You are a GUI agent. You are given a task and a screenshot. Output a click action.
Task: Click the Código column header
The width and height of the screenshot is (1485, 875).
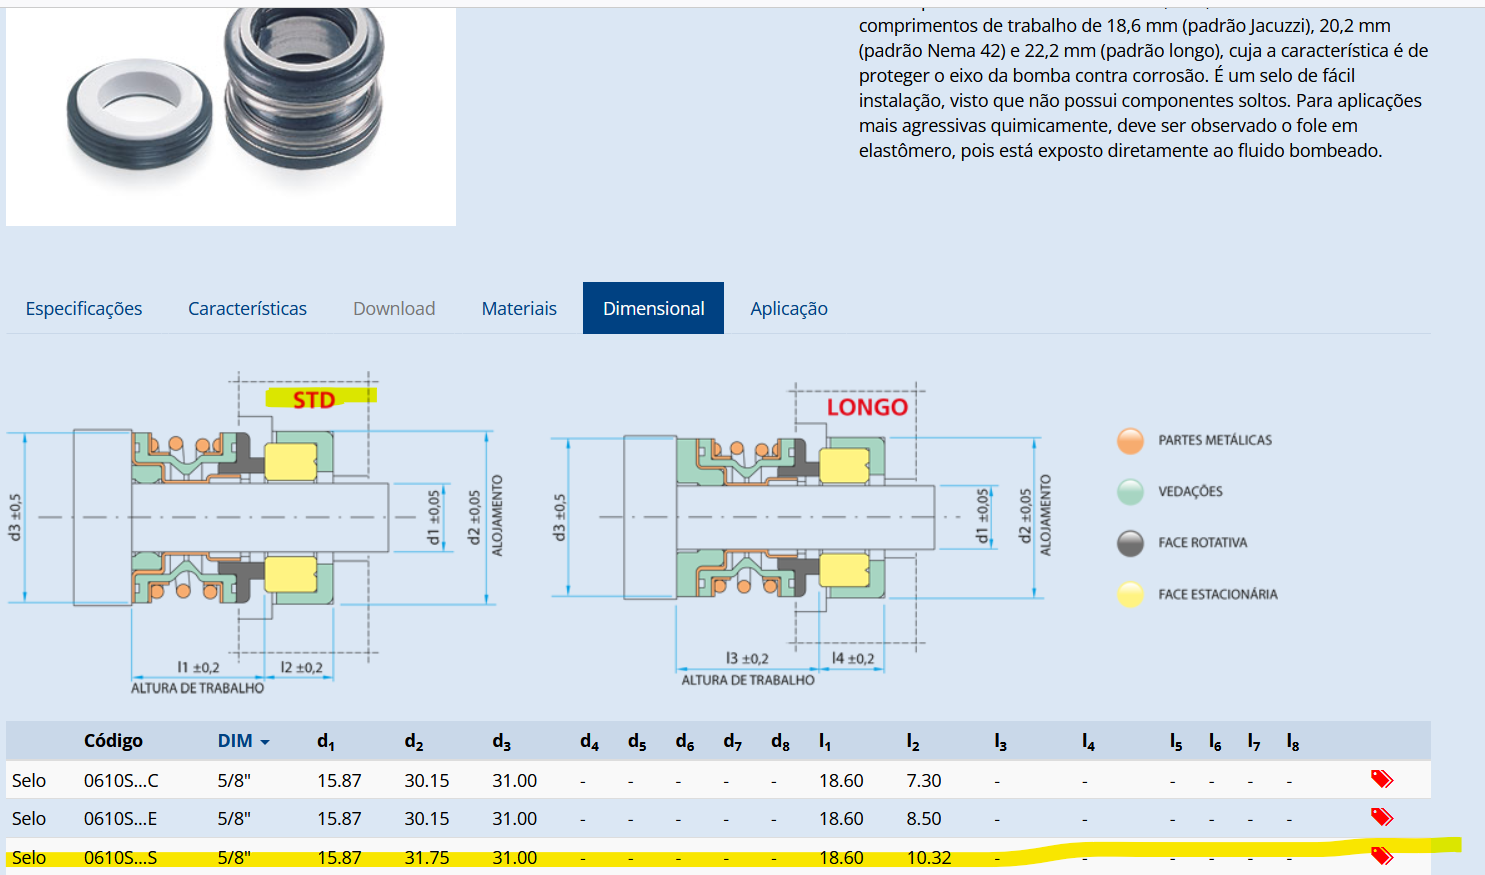click(113, 741)
